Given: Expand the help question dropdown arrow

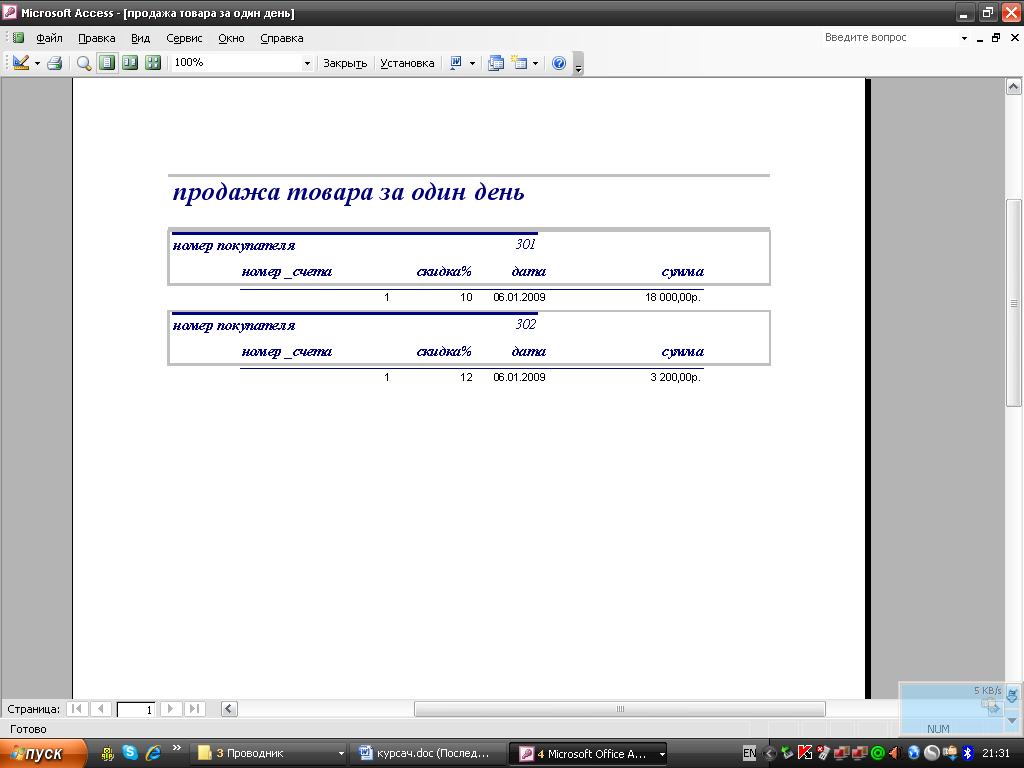Looking at the screenshot, I should 964,38.
